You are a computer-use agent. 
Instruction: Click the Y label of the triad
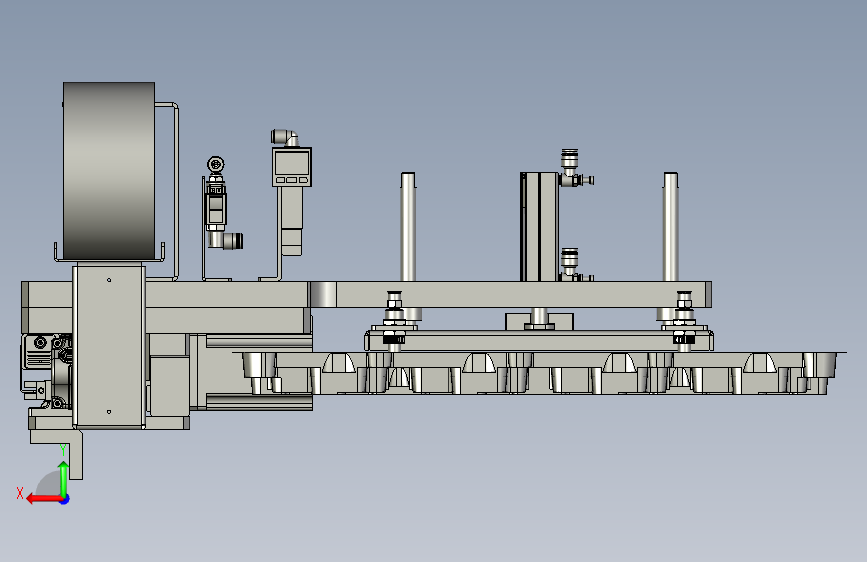pos(63,450)
